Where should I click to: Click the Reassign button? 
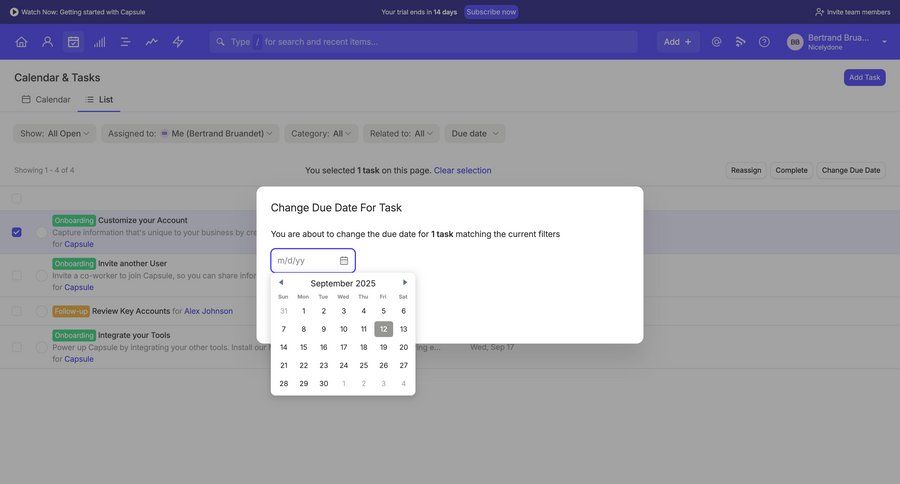(x=746, y=171)
